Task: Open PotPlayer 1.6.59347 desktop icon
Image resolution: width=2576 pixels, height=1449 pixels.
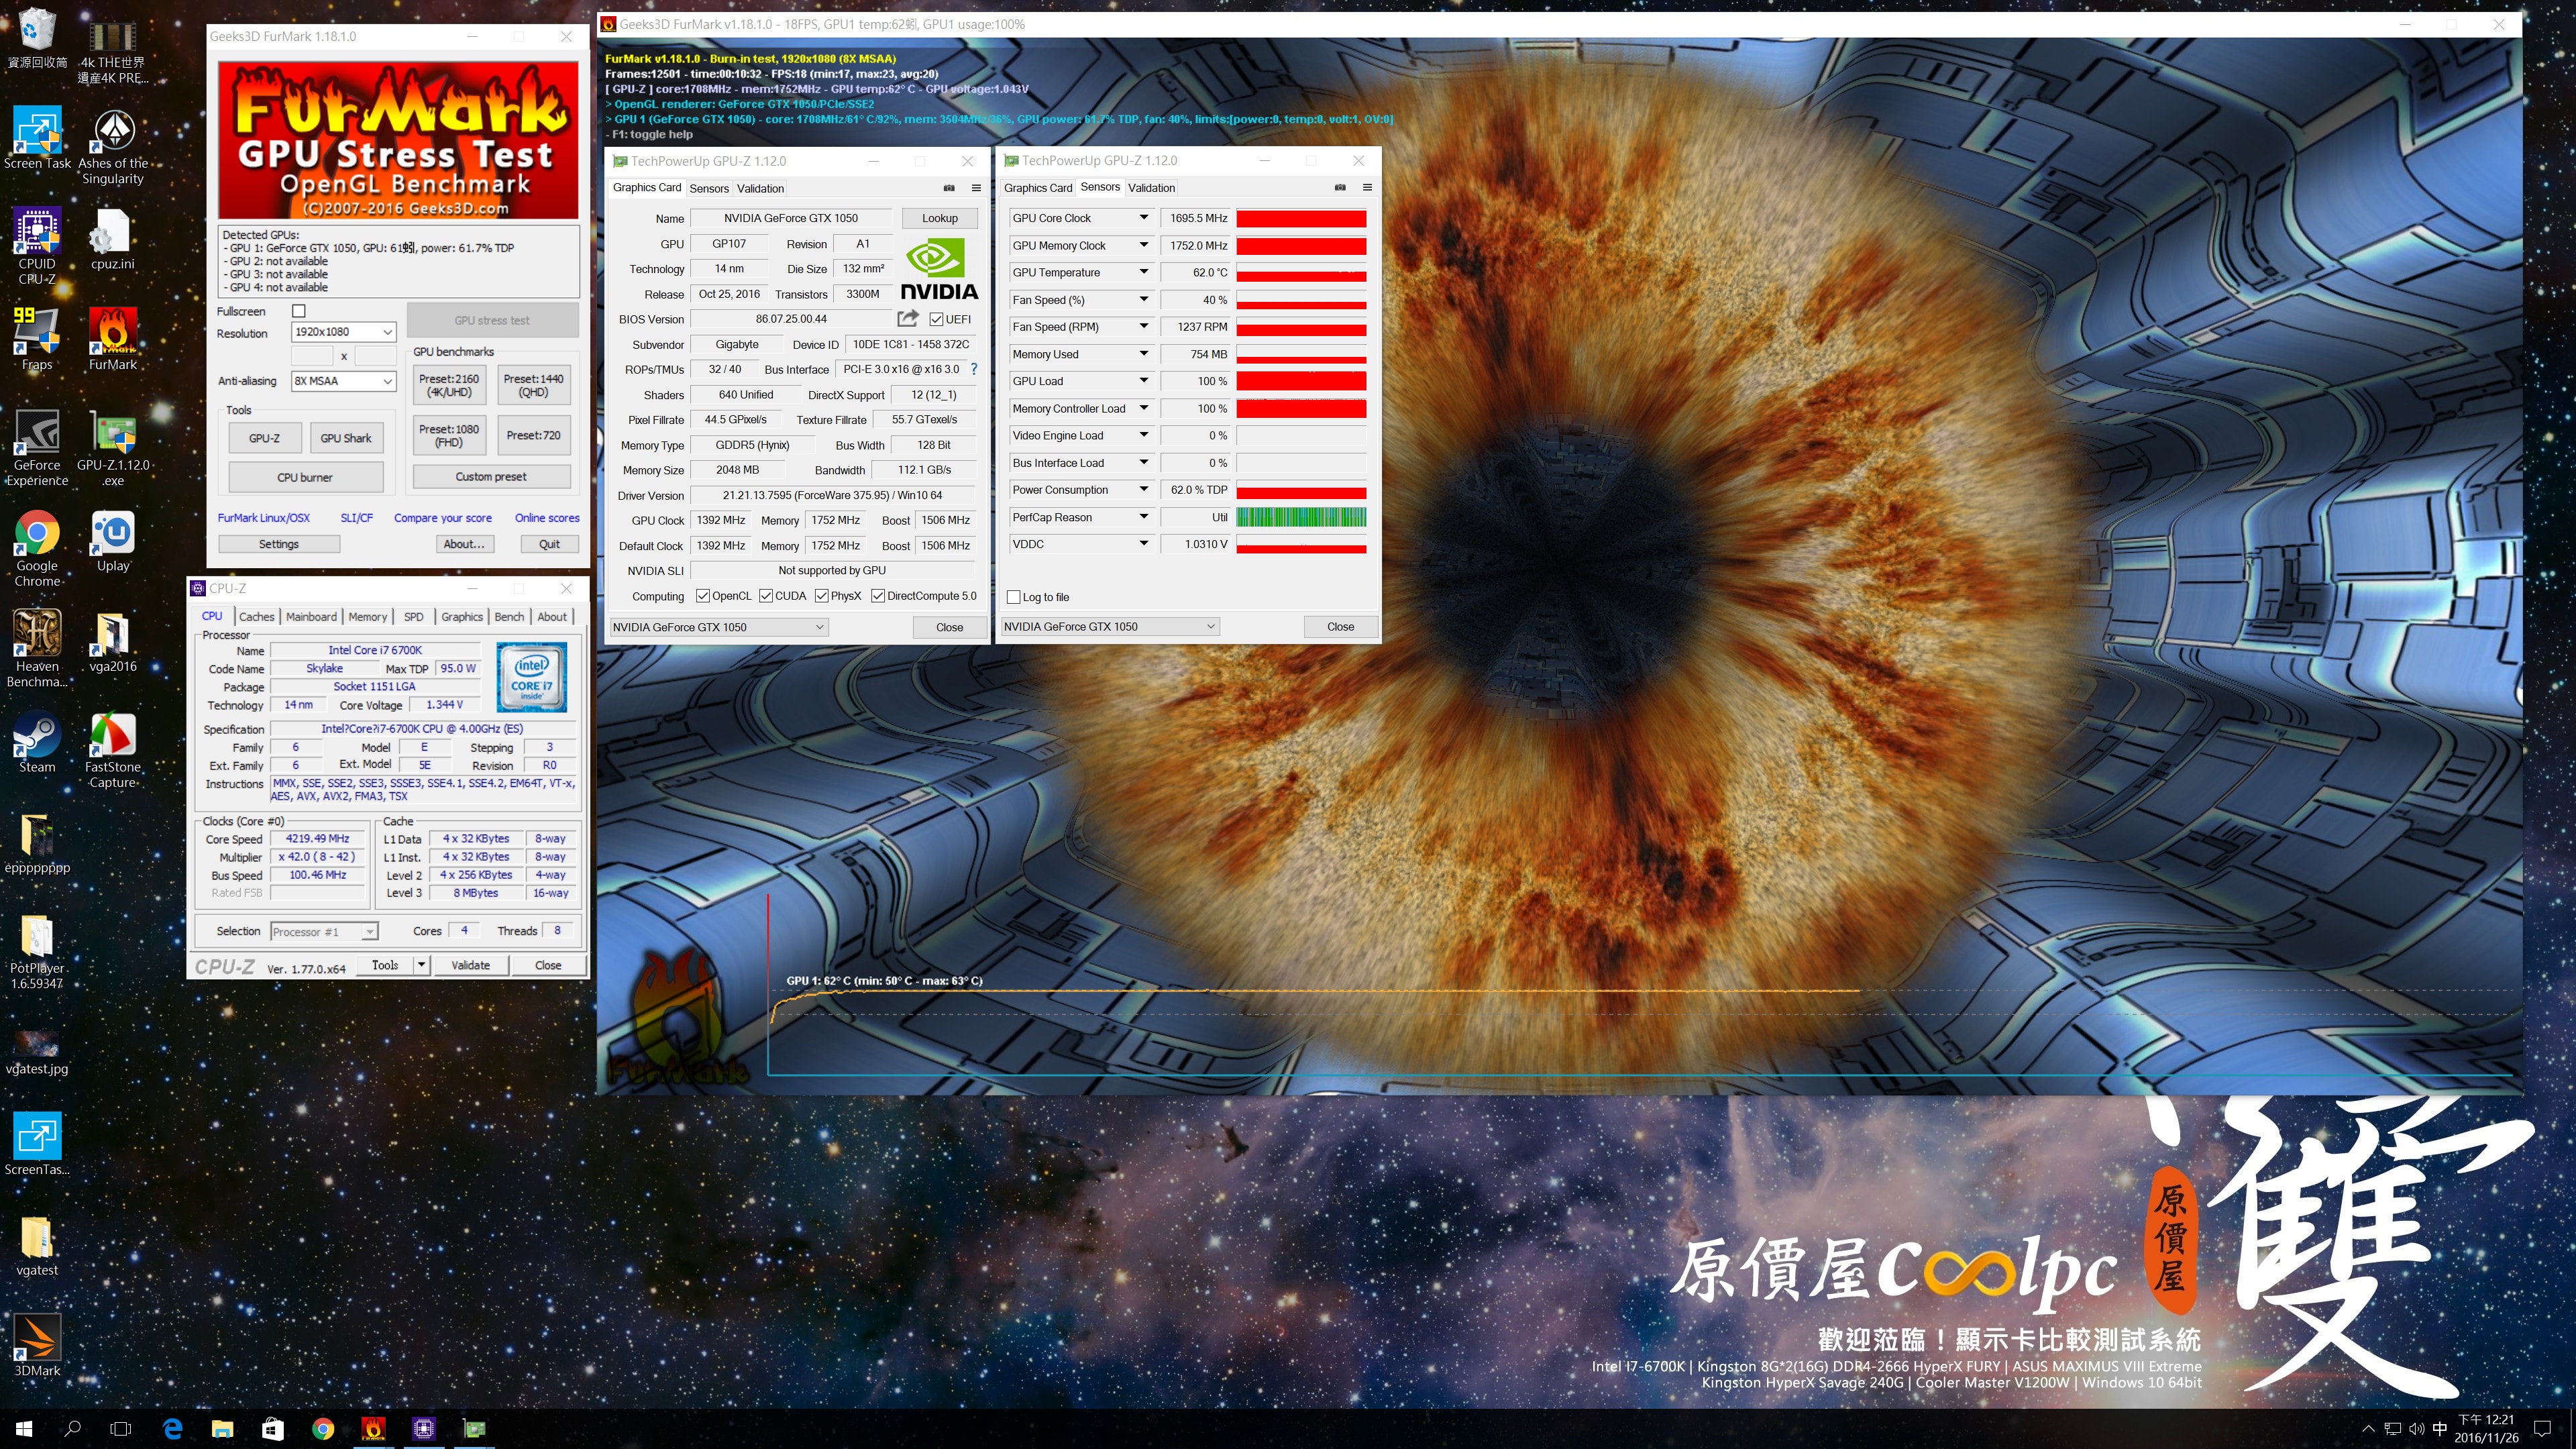Action: [x=37, y=951]
